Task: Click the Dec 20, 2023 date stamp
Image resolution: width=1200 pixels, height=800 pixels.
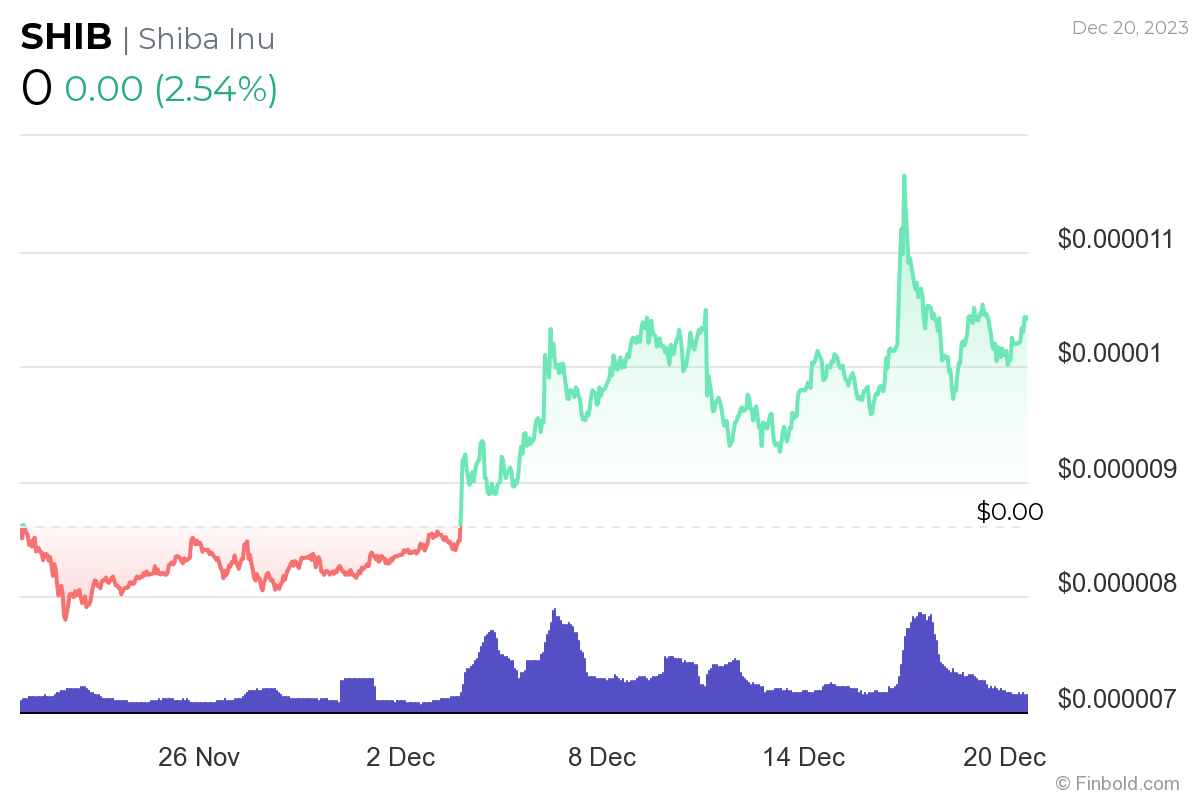Action: (x=1130, y=27)
